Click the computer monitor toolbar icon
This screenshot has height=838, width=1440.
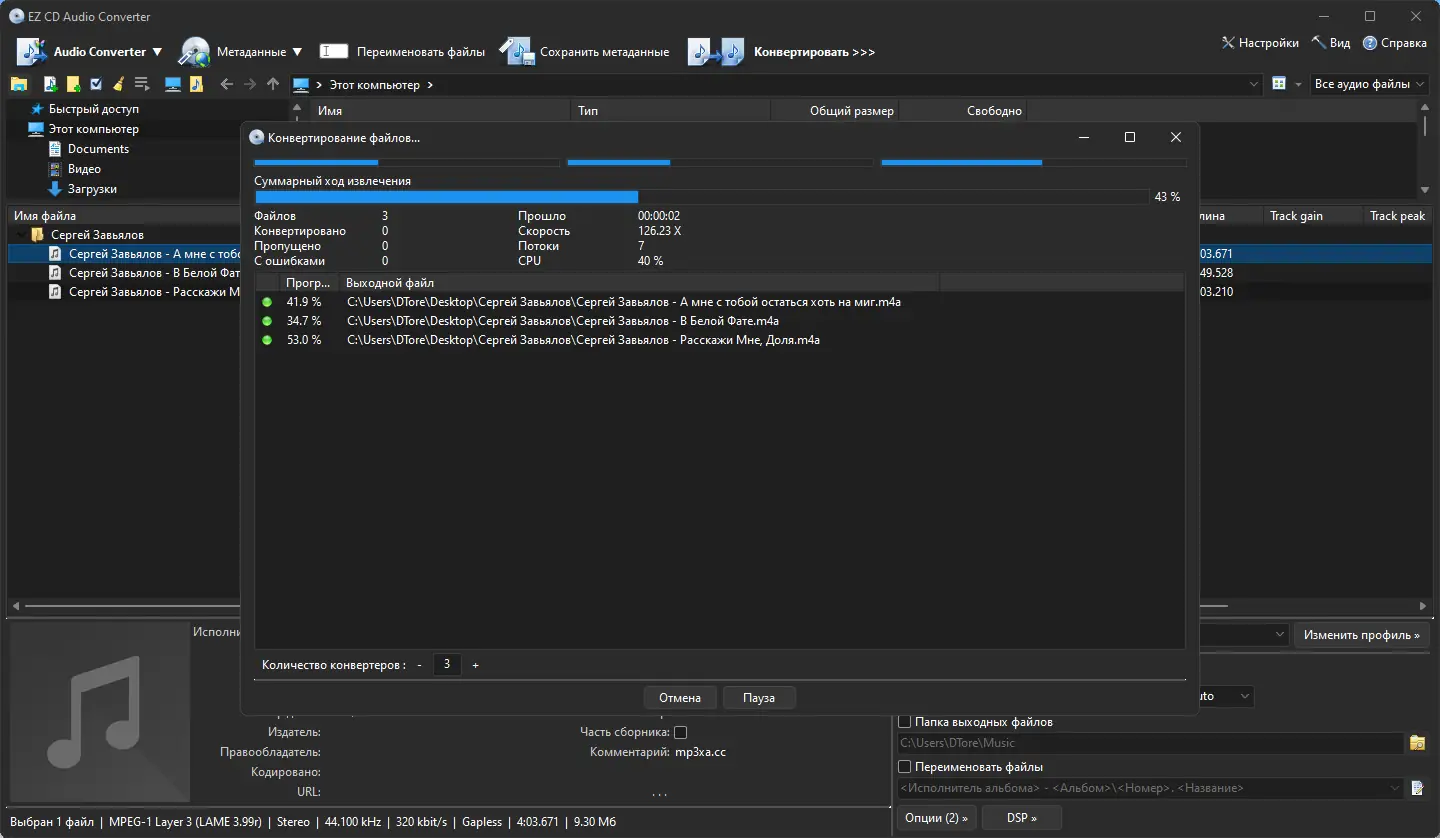click(x=173, y=84)
